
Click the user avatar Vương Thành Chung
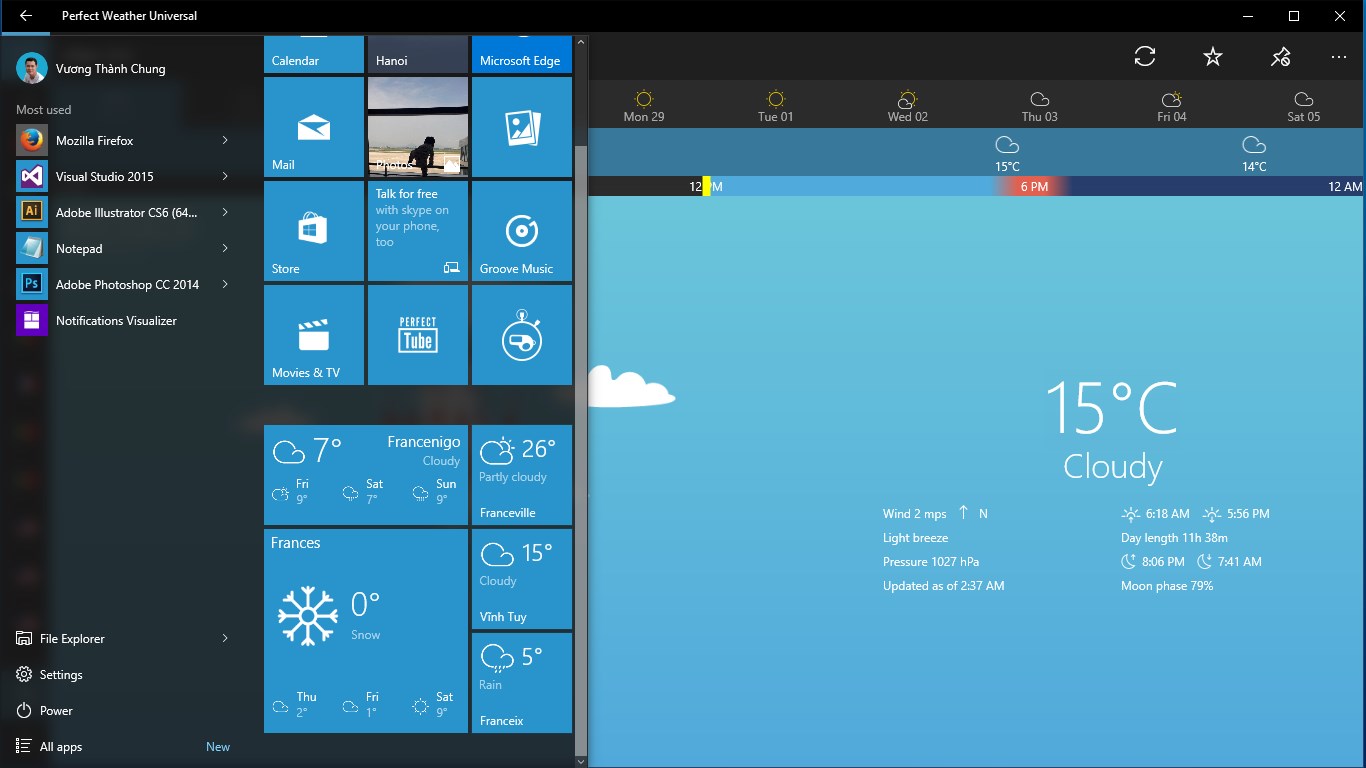[32, 68]
